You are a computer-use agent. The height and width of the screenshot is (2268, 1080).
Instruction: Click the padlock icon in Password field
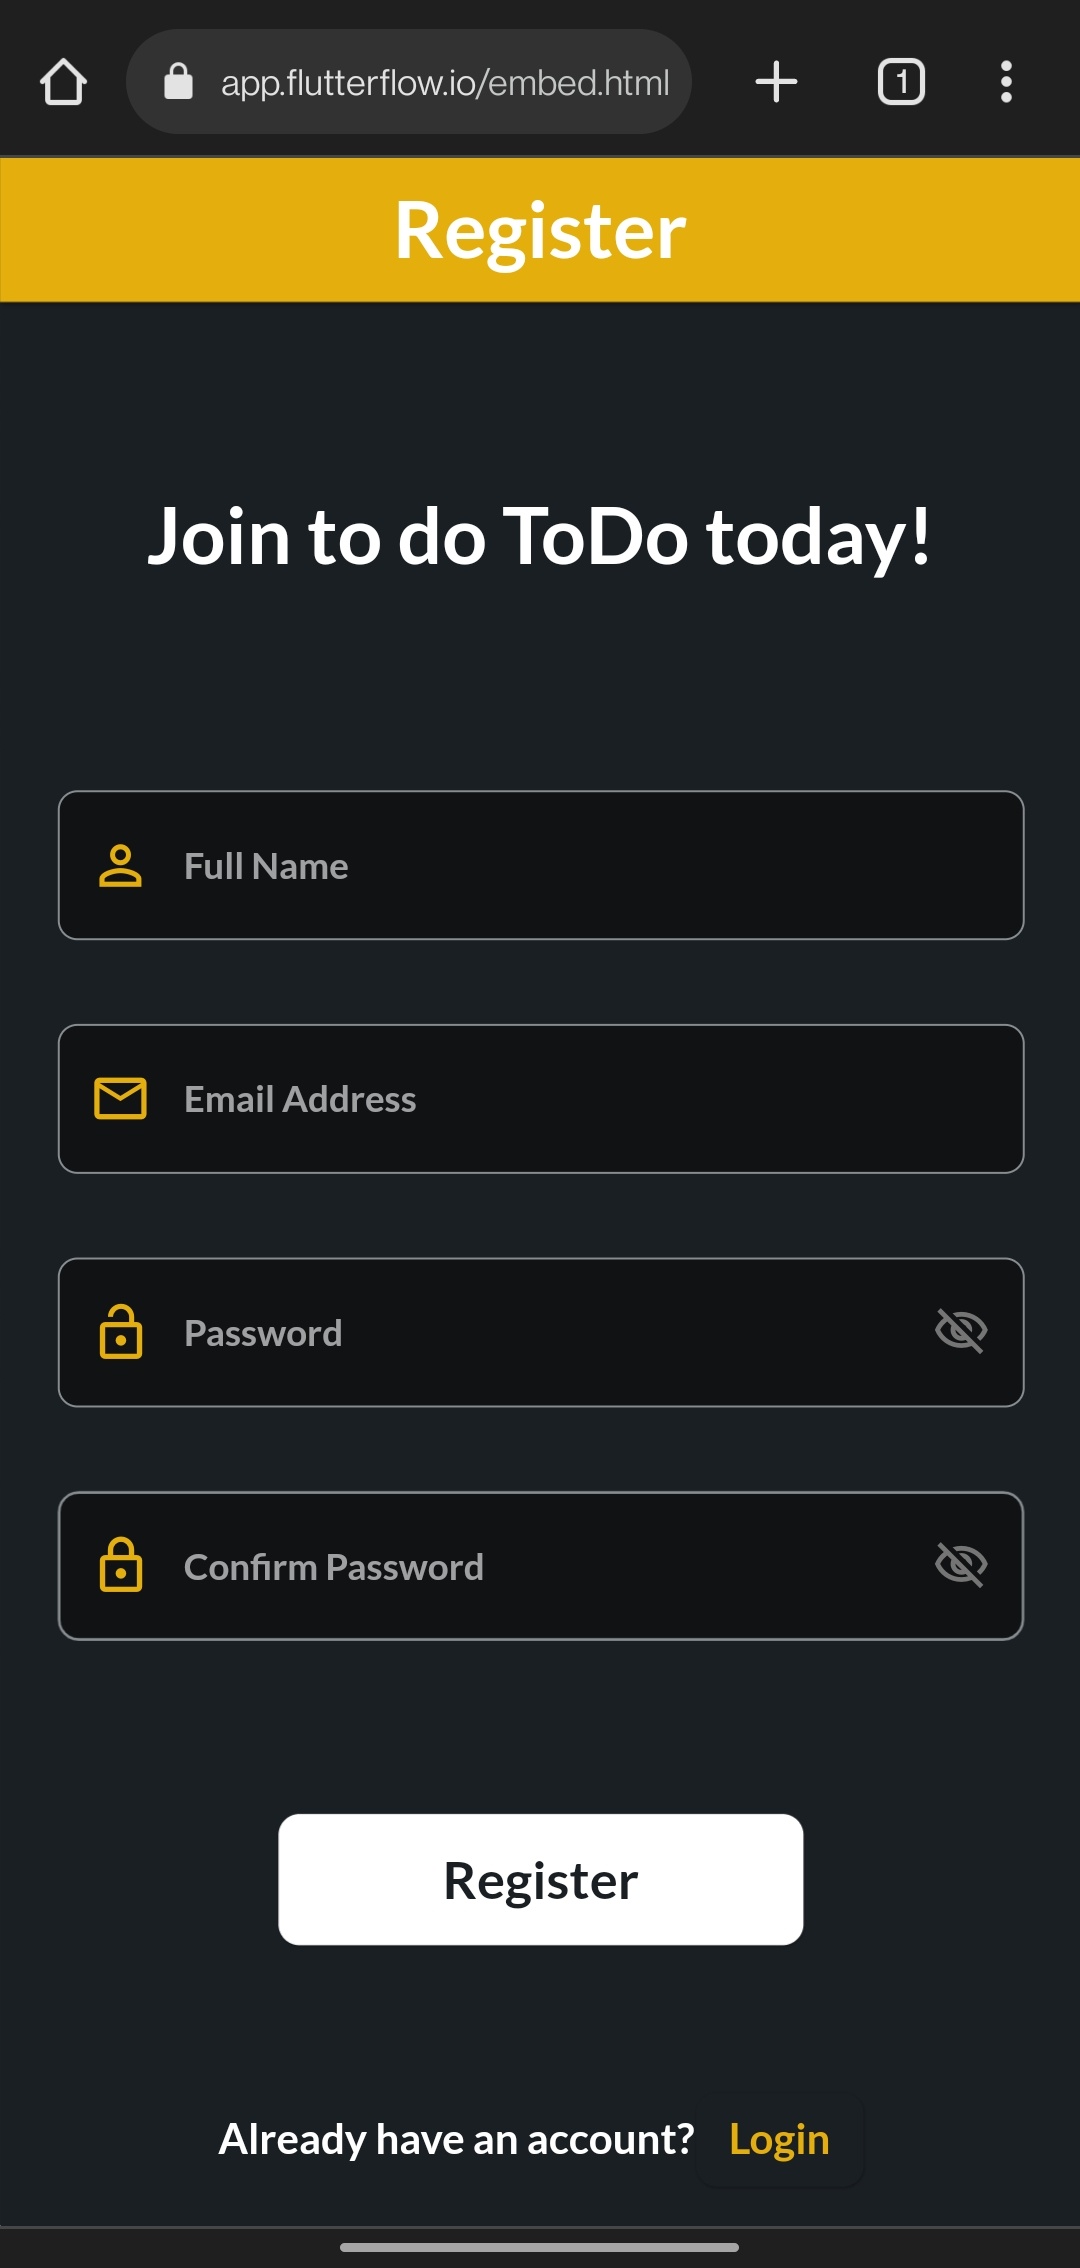click(x=121, y=1332)
